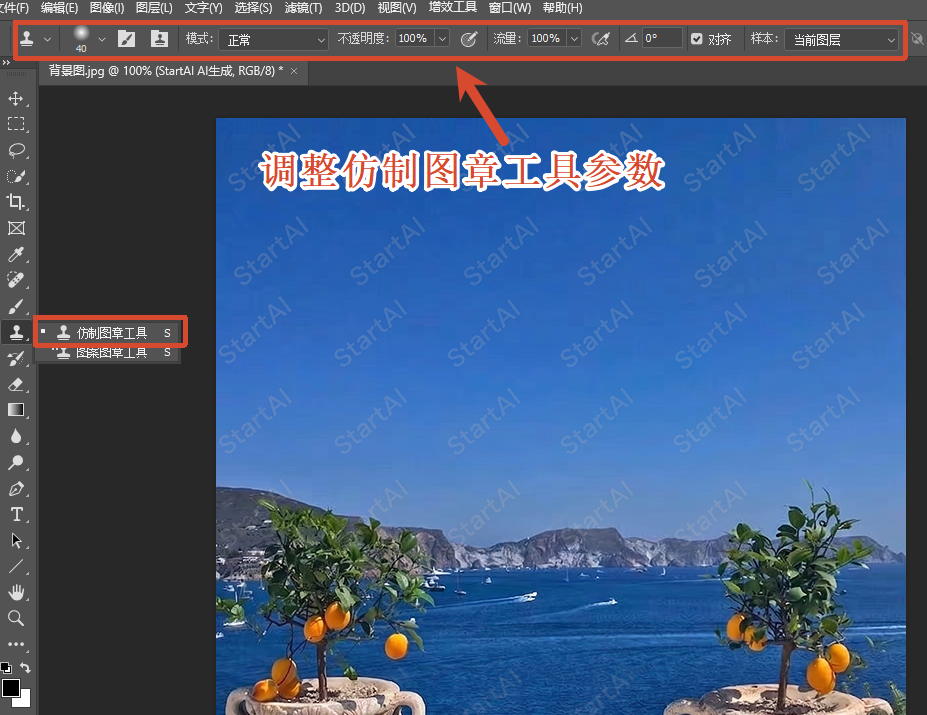Open the 不透明度 opacity dropdown
Viewport: 927px width, 715px height.
[441, 39]
